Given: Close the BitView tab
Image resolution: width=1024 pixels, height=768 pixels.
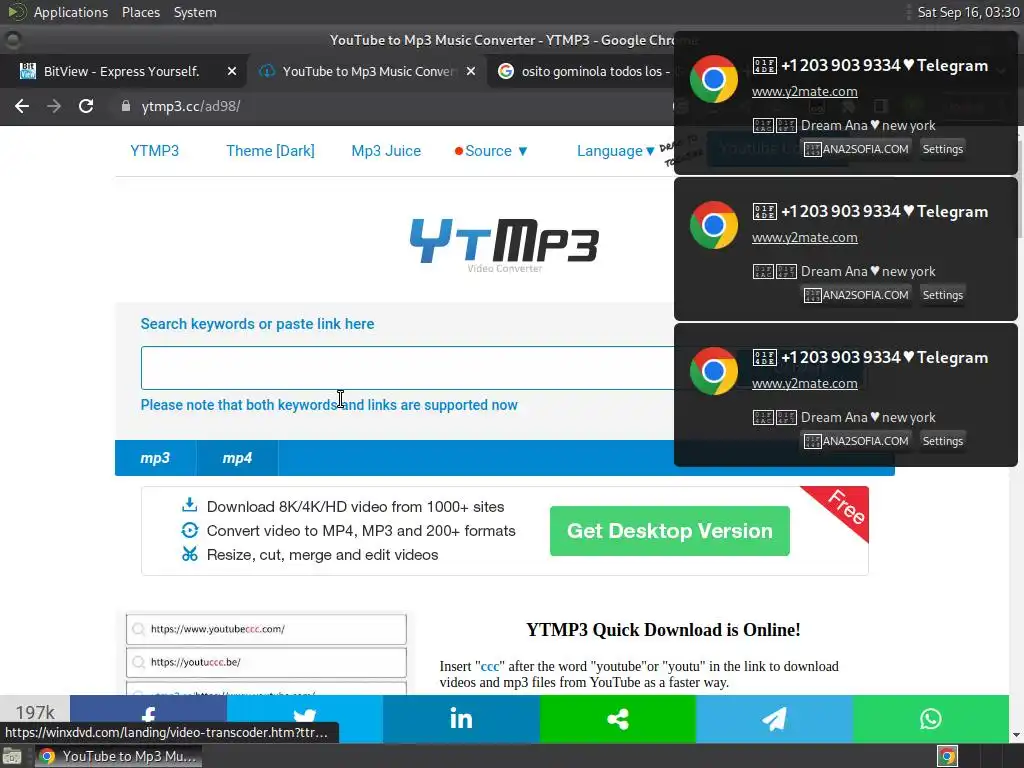Looking at the screenshot, I should [x=231, y=71].
